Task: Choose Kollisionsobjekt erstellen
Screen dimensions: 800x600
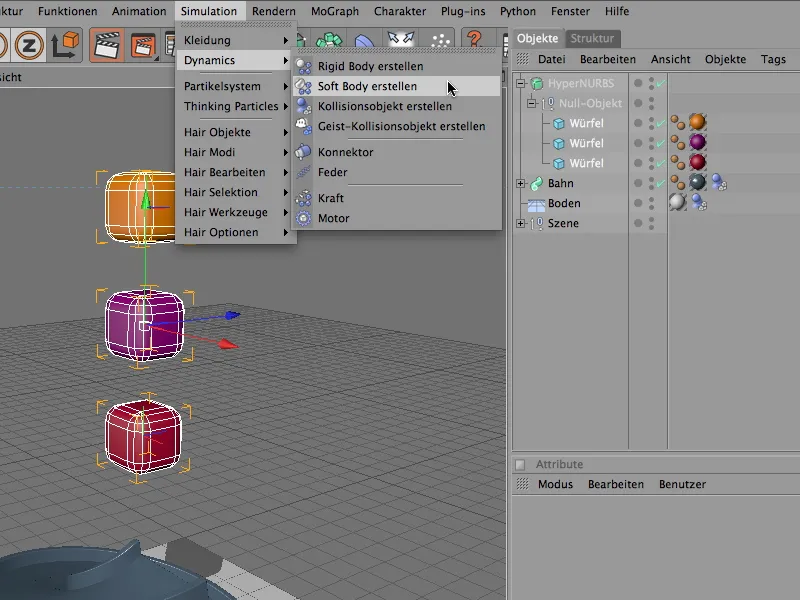Action: 396,106
